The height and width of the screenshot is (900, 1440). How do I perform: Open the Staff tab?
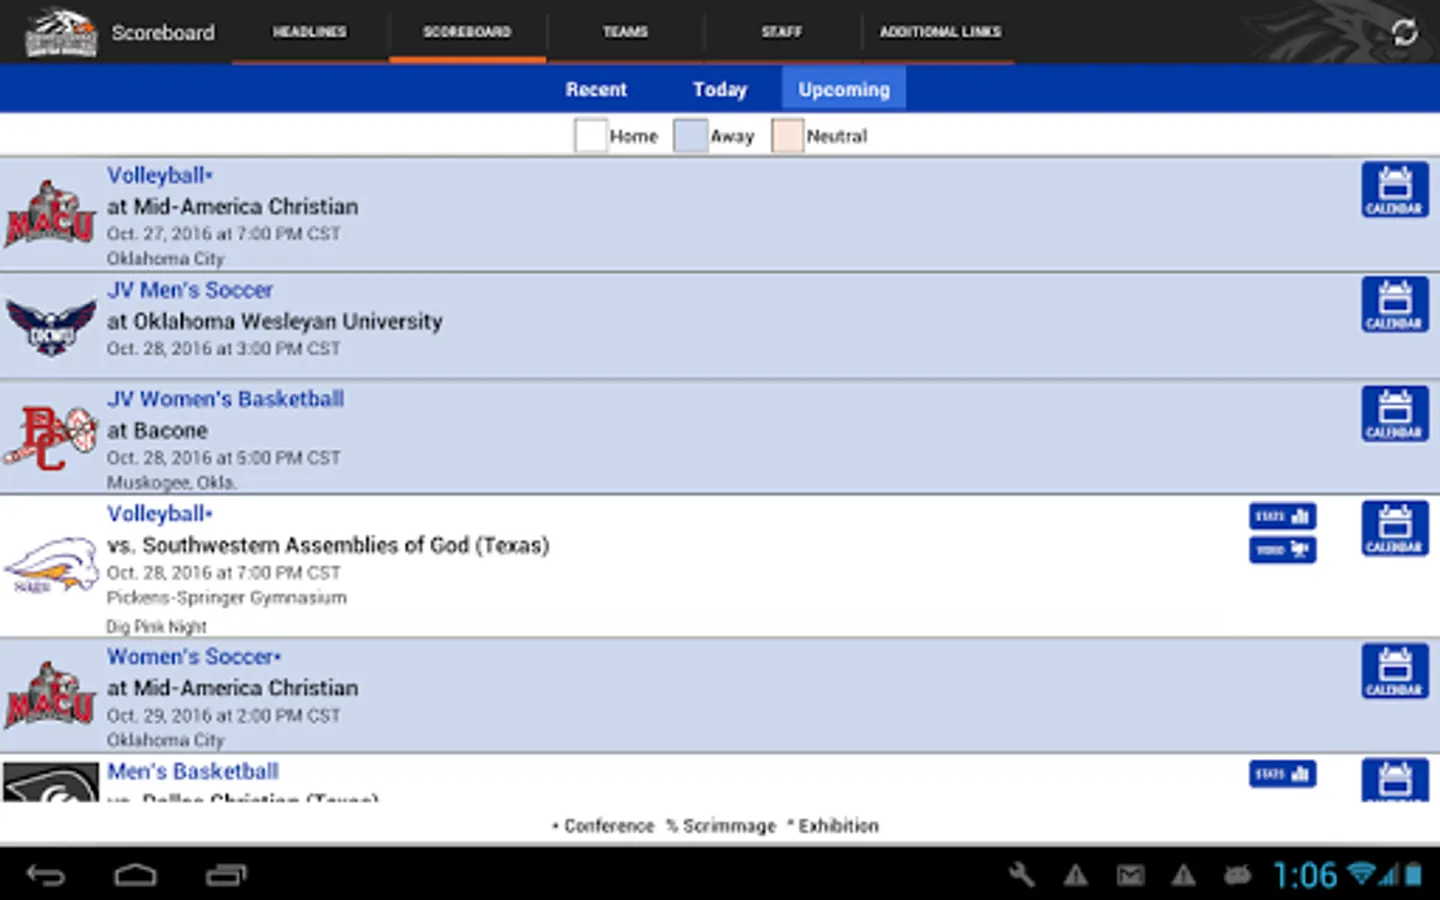click(x=782, y=32)
